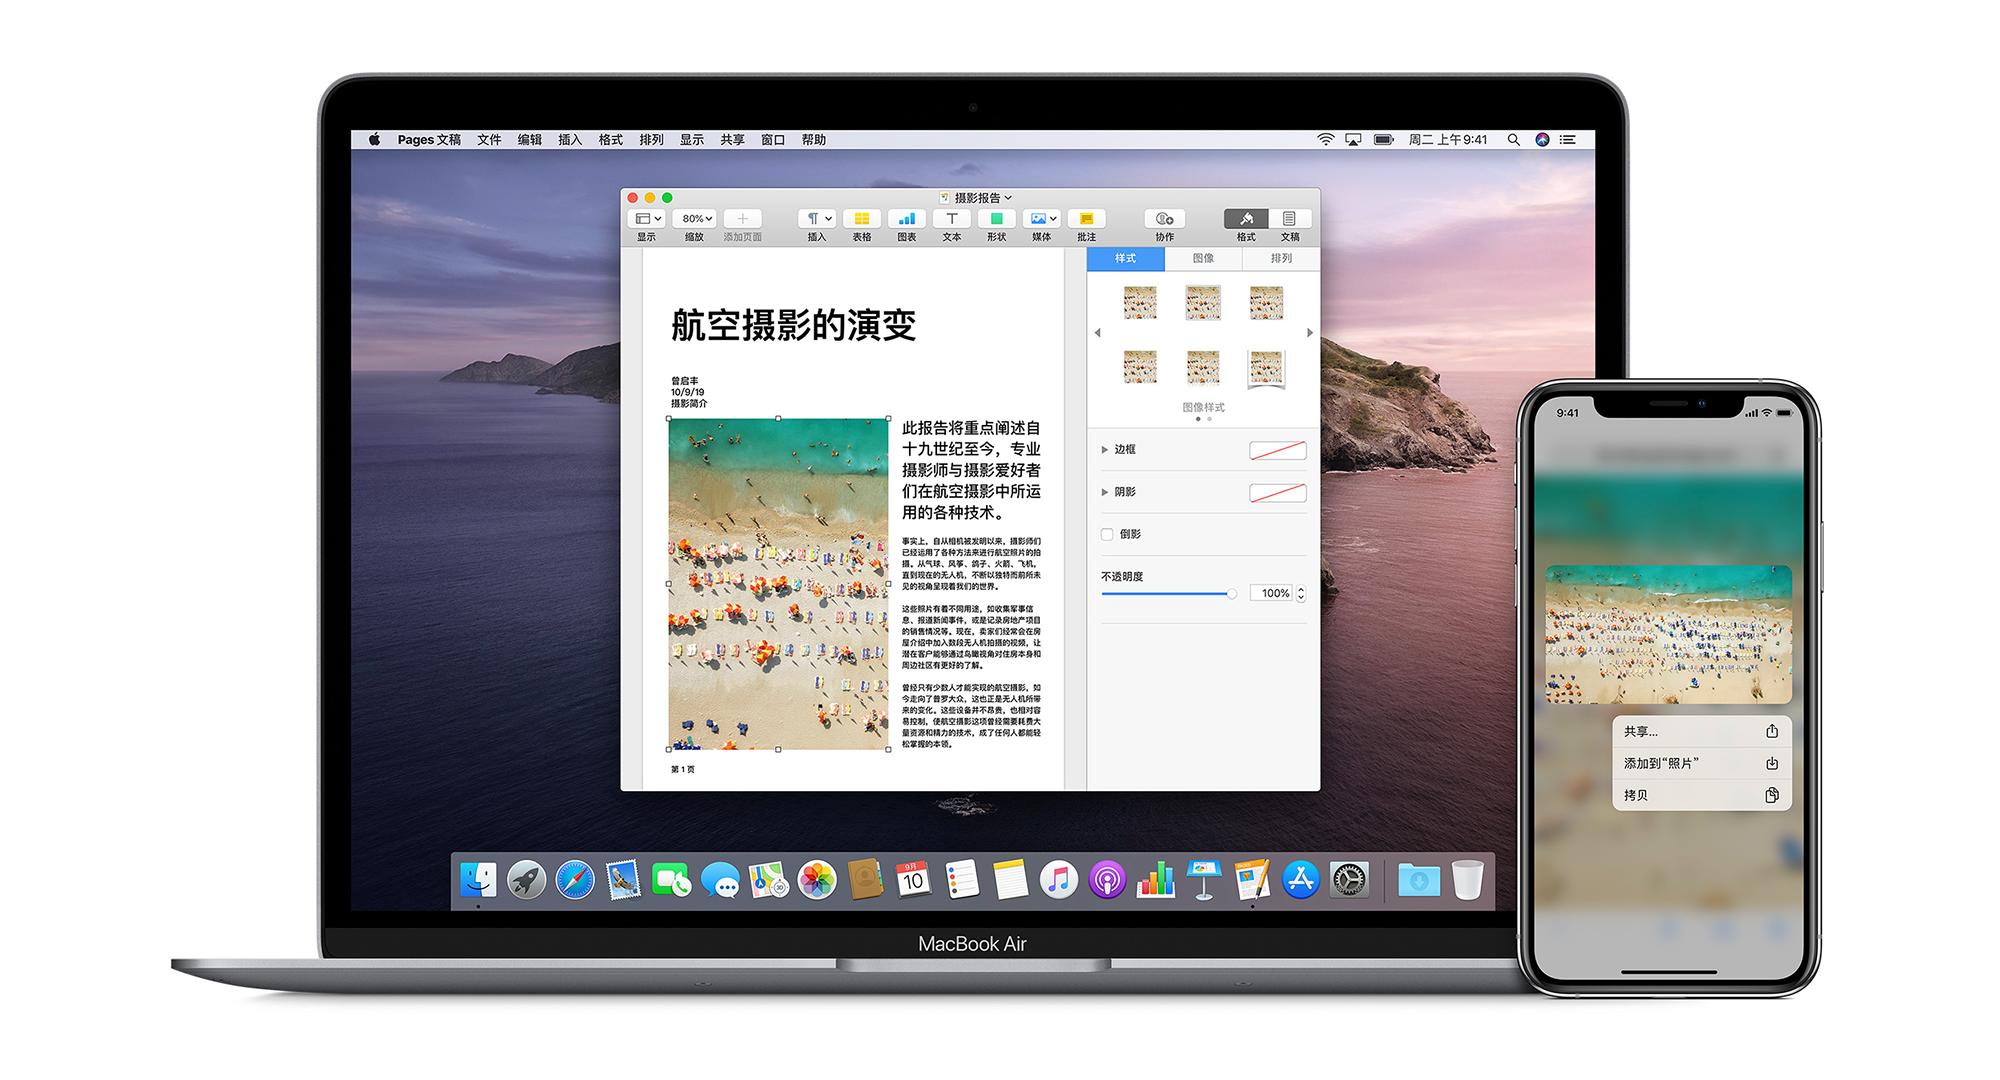The width and height of the screenshot is (2000, 1080).
Task: Tap Add to Photos (添加到"照片") on iPhone
Action: click(x=1700, y=763)
